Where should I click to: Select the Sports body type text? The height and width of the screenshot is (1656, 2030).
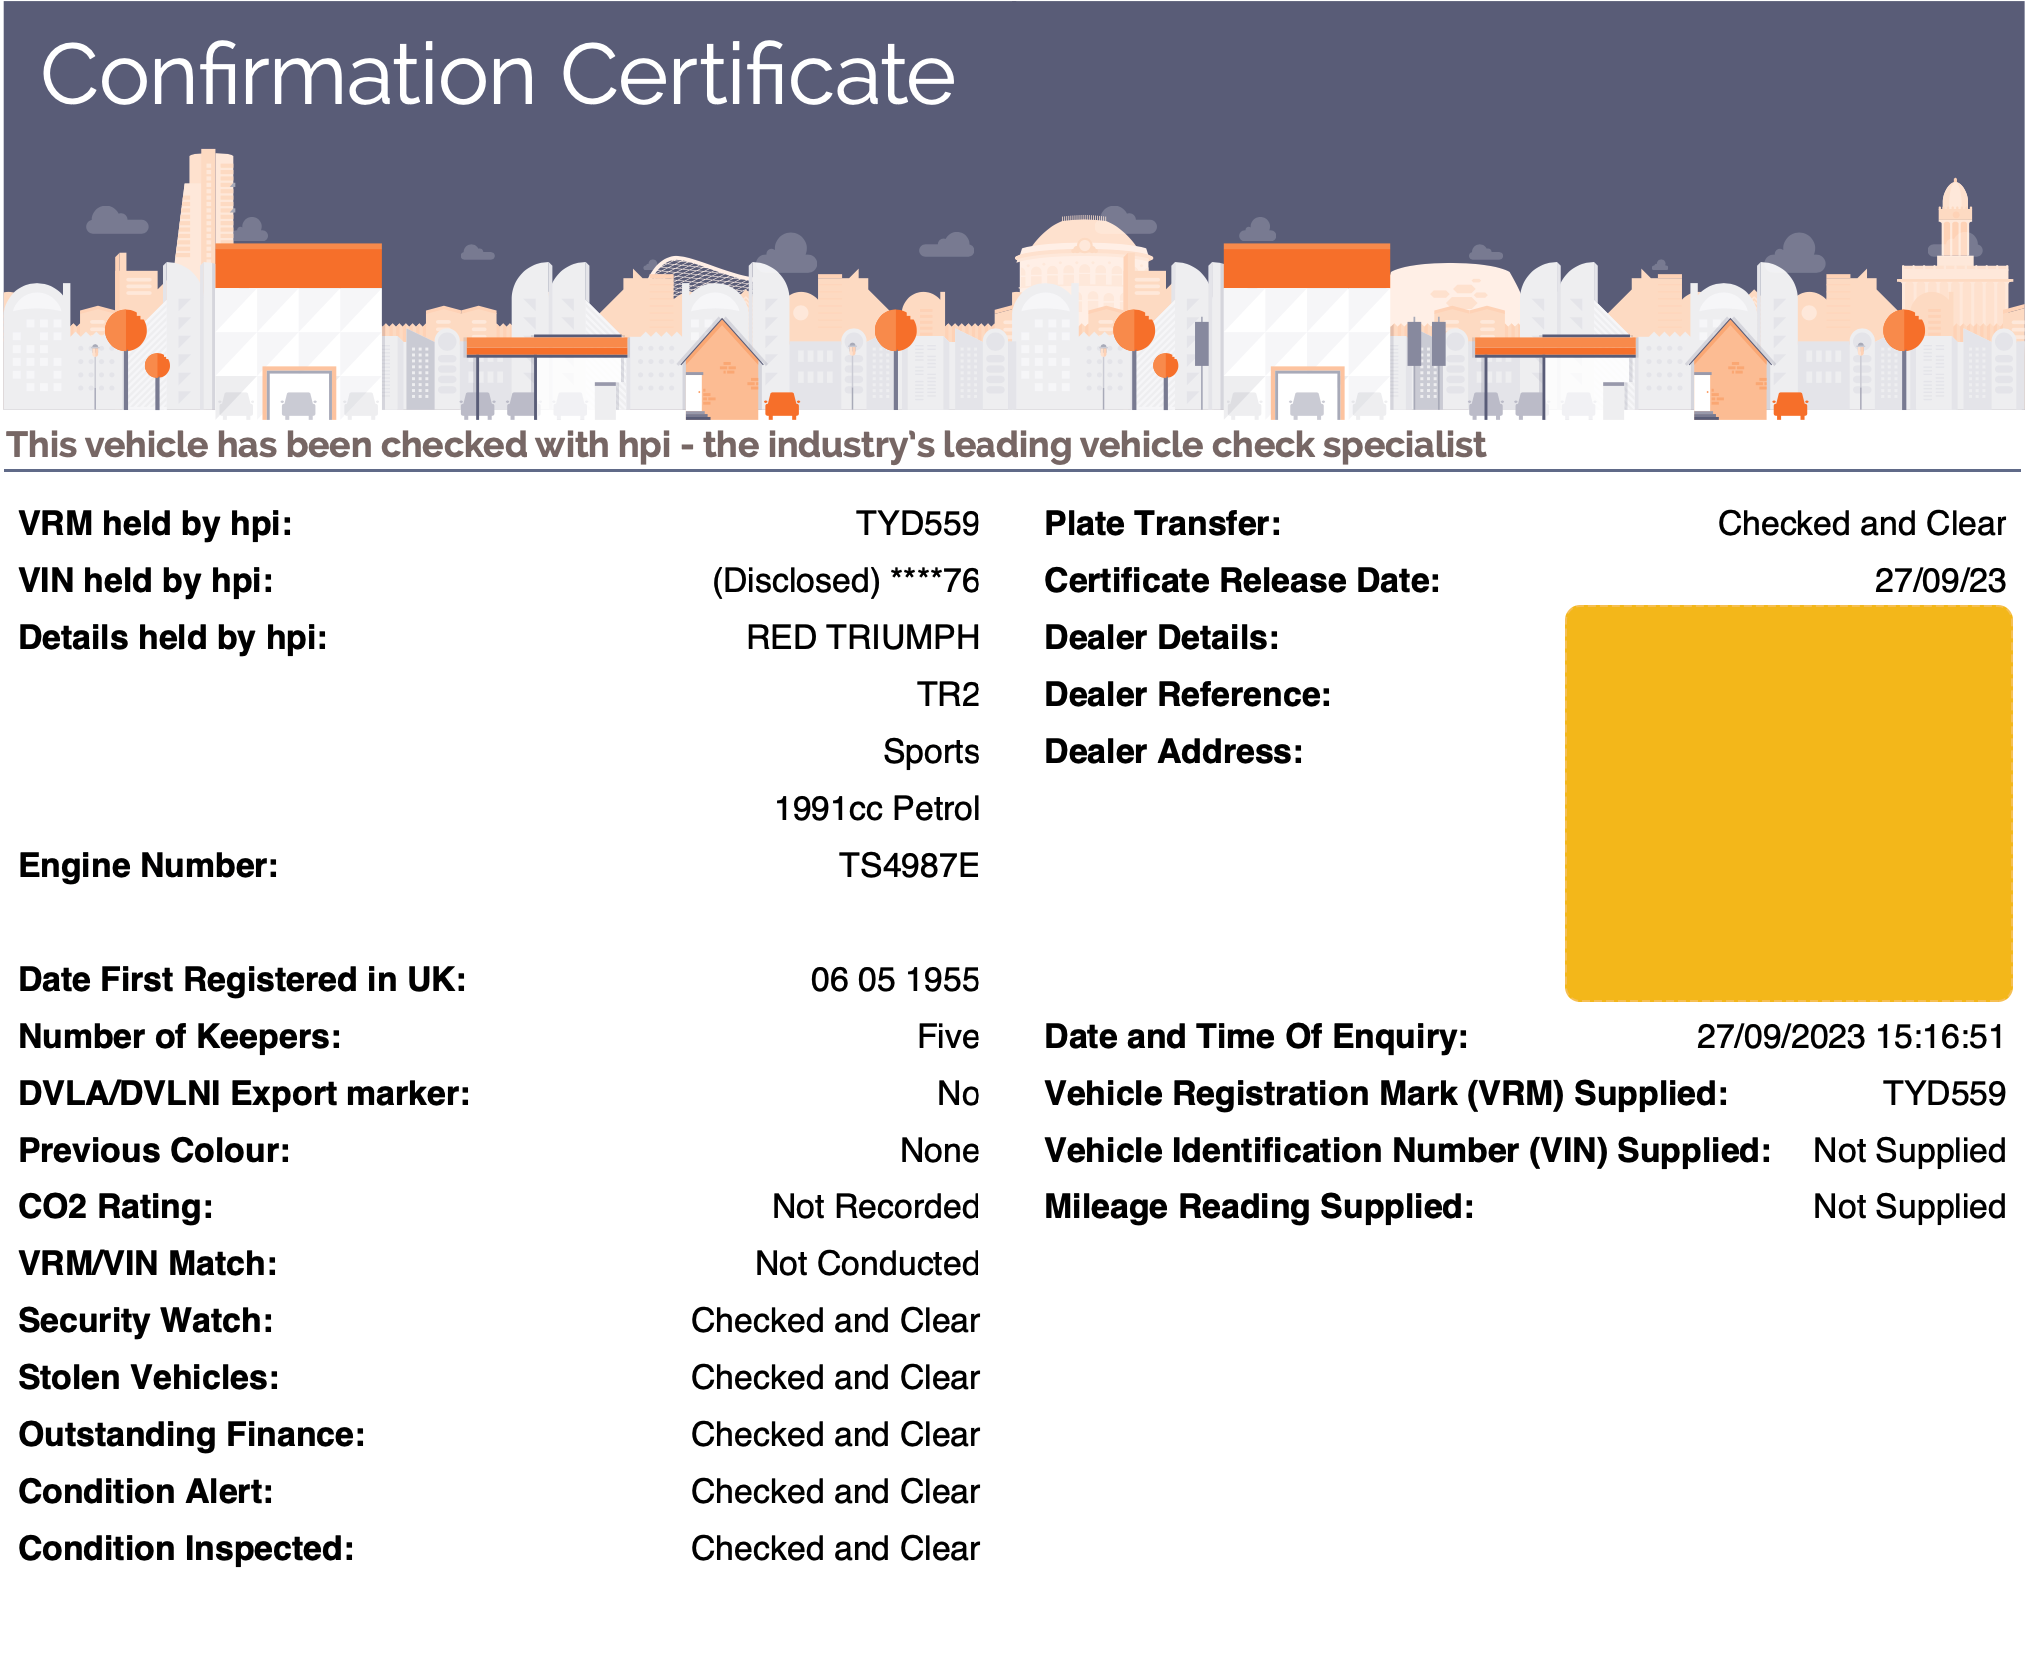pos(931,751)
